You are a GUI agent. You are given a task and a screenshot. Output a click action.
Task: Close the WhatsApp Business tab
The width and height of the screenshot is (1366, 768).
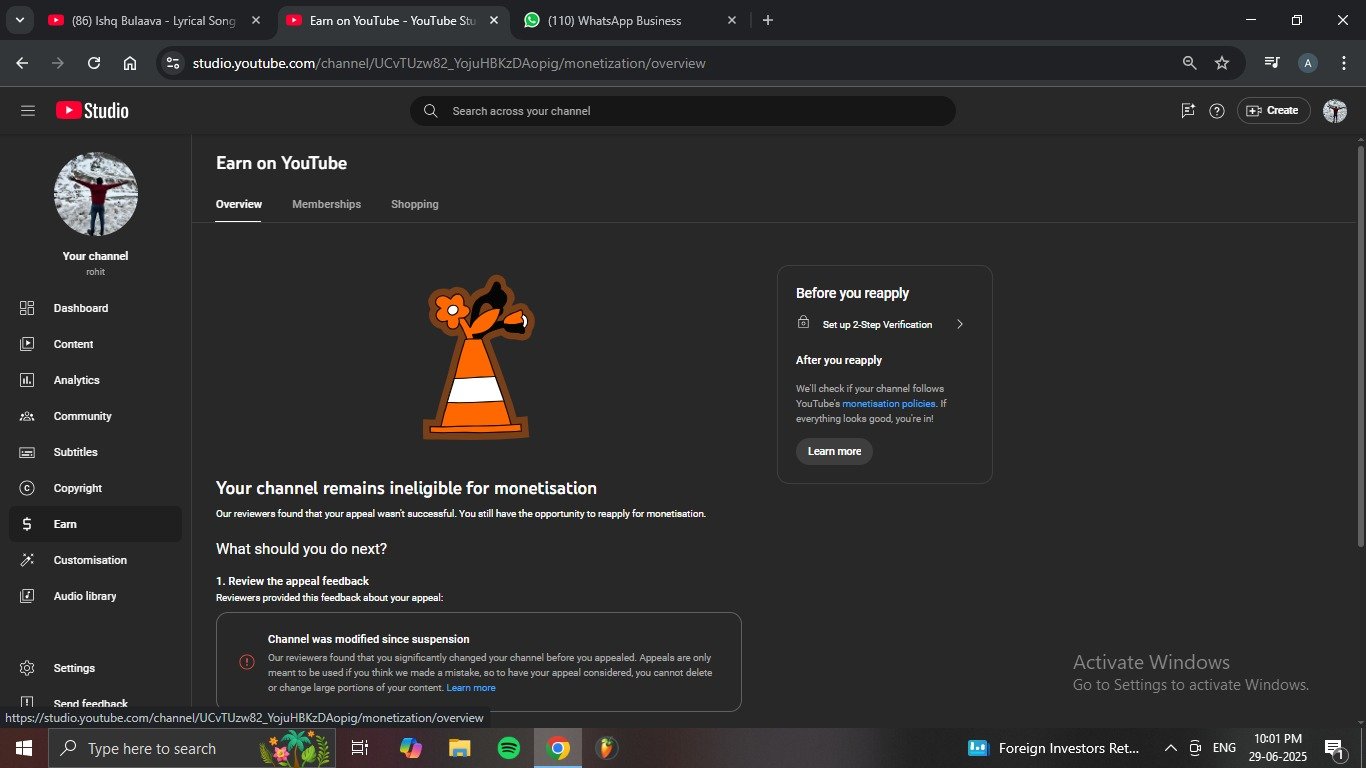point(731,20)
